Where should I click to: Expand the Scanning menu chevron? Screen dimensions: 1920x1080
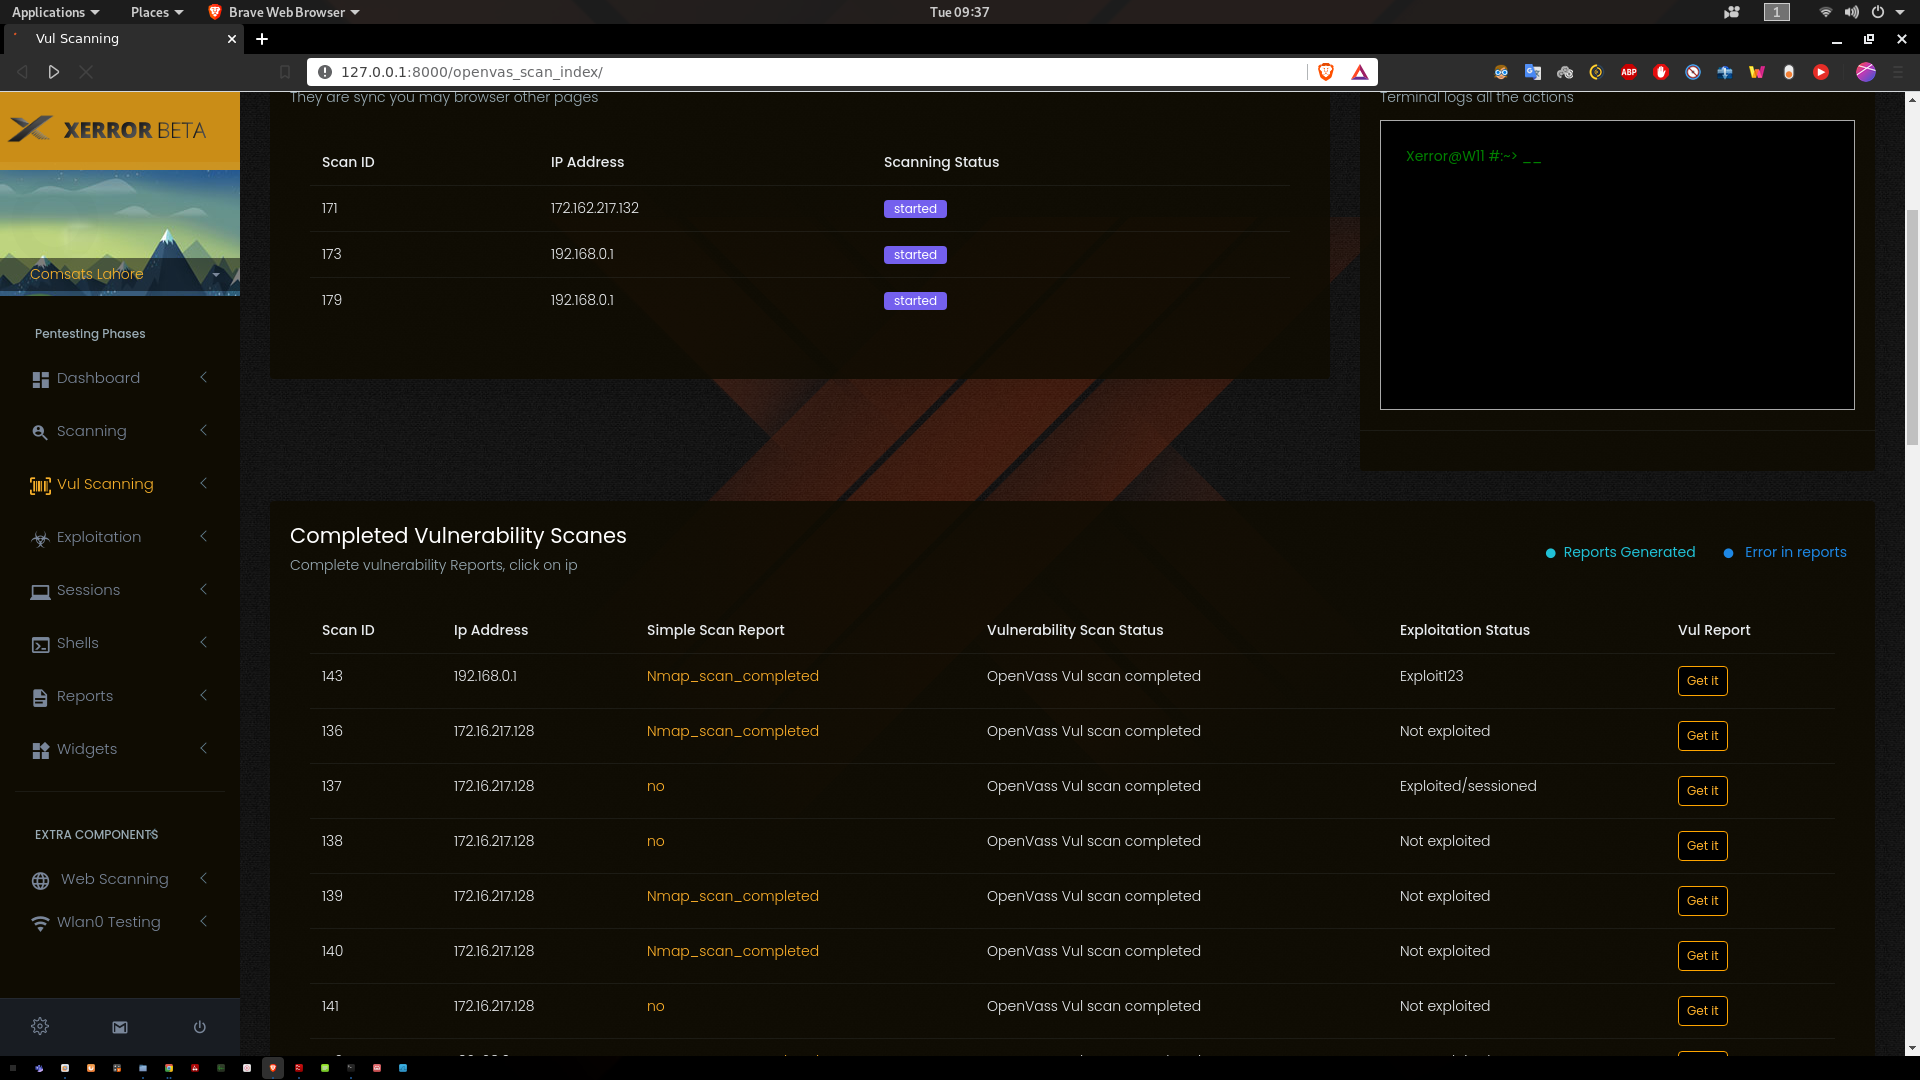(x=204, y=430)
